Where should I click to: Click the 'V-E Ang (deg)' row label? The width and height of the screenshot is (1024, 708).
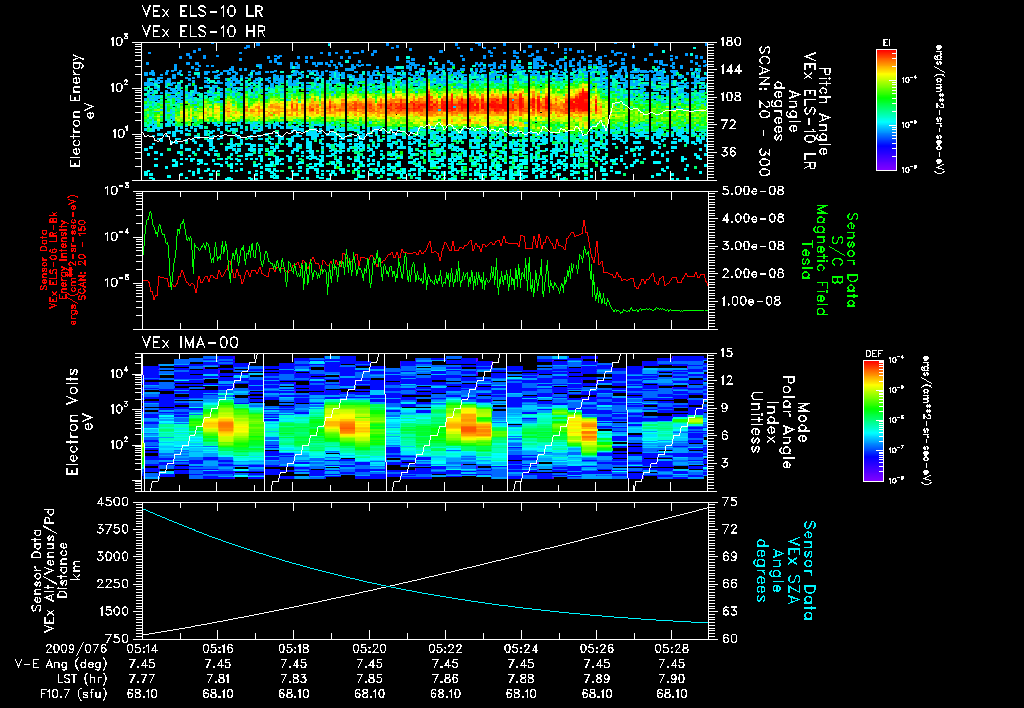click(60, 664)
